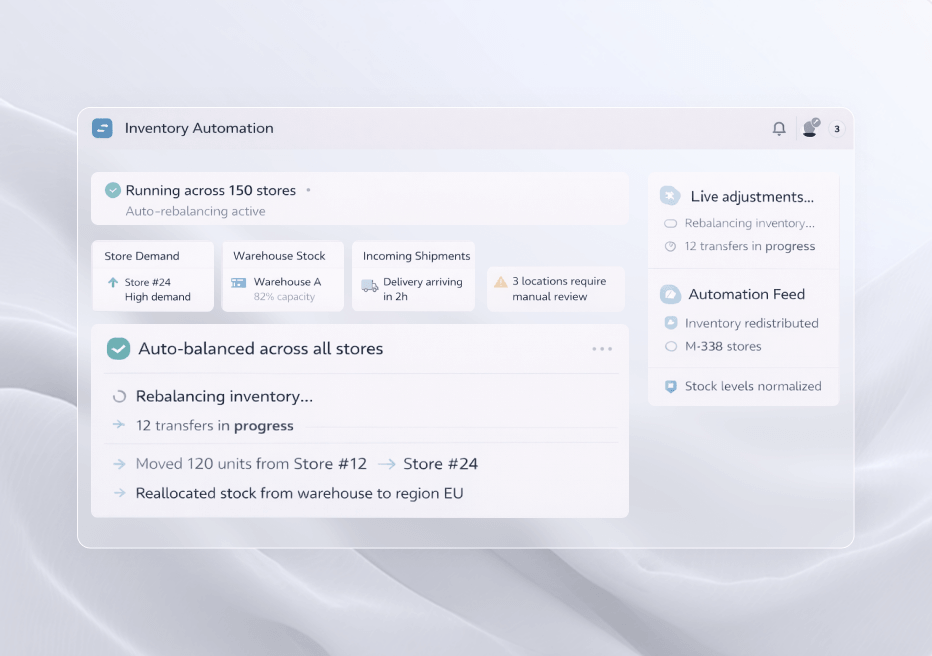Click the warehouse icon beside Warehouse A
932x656 pixels.
point(239,283)
